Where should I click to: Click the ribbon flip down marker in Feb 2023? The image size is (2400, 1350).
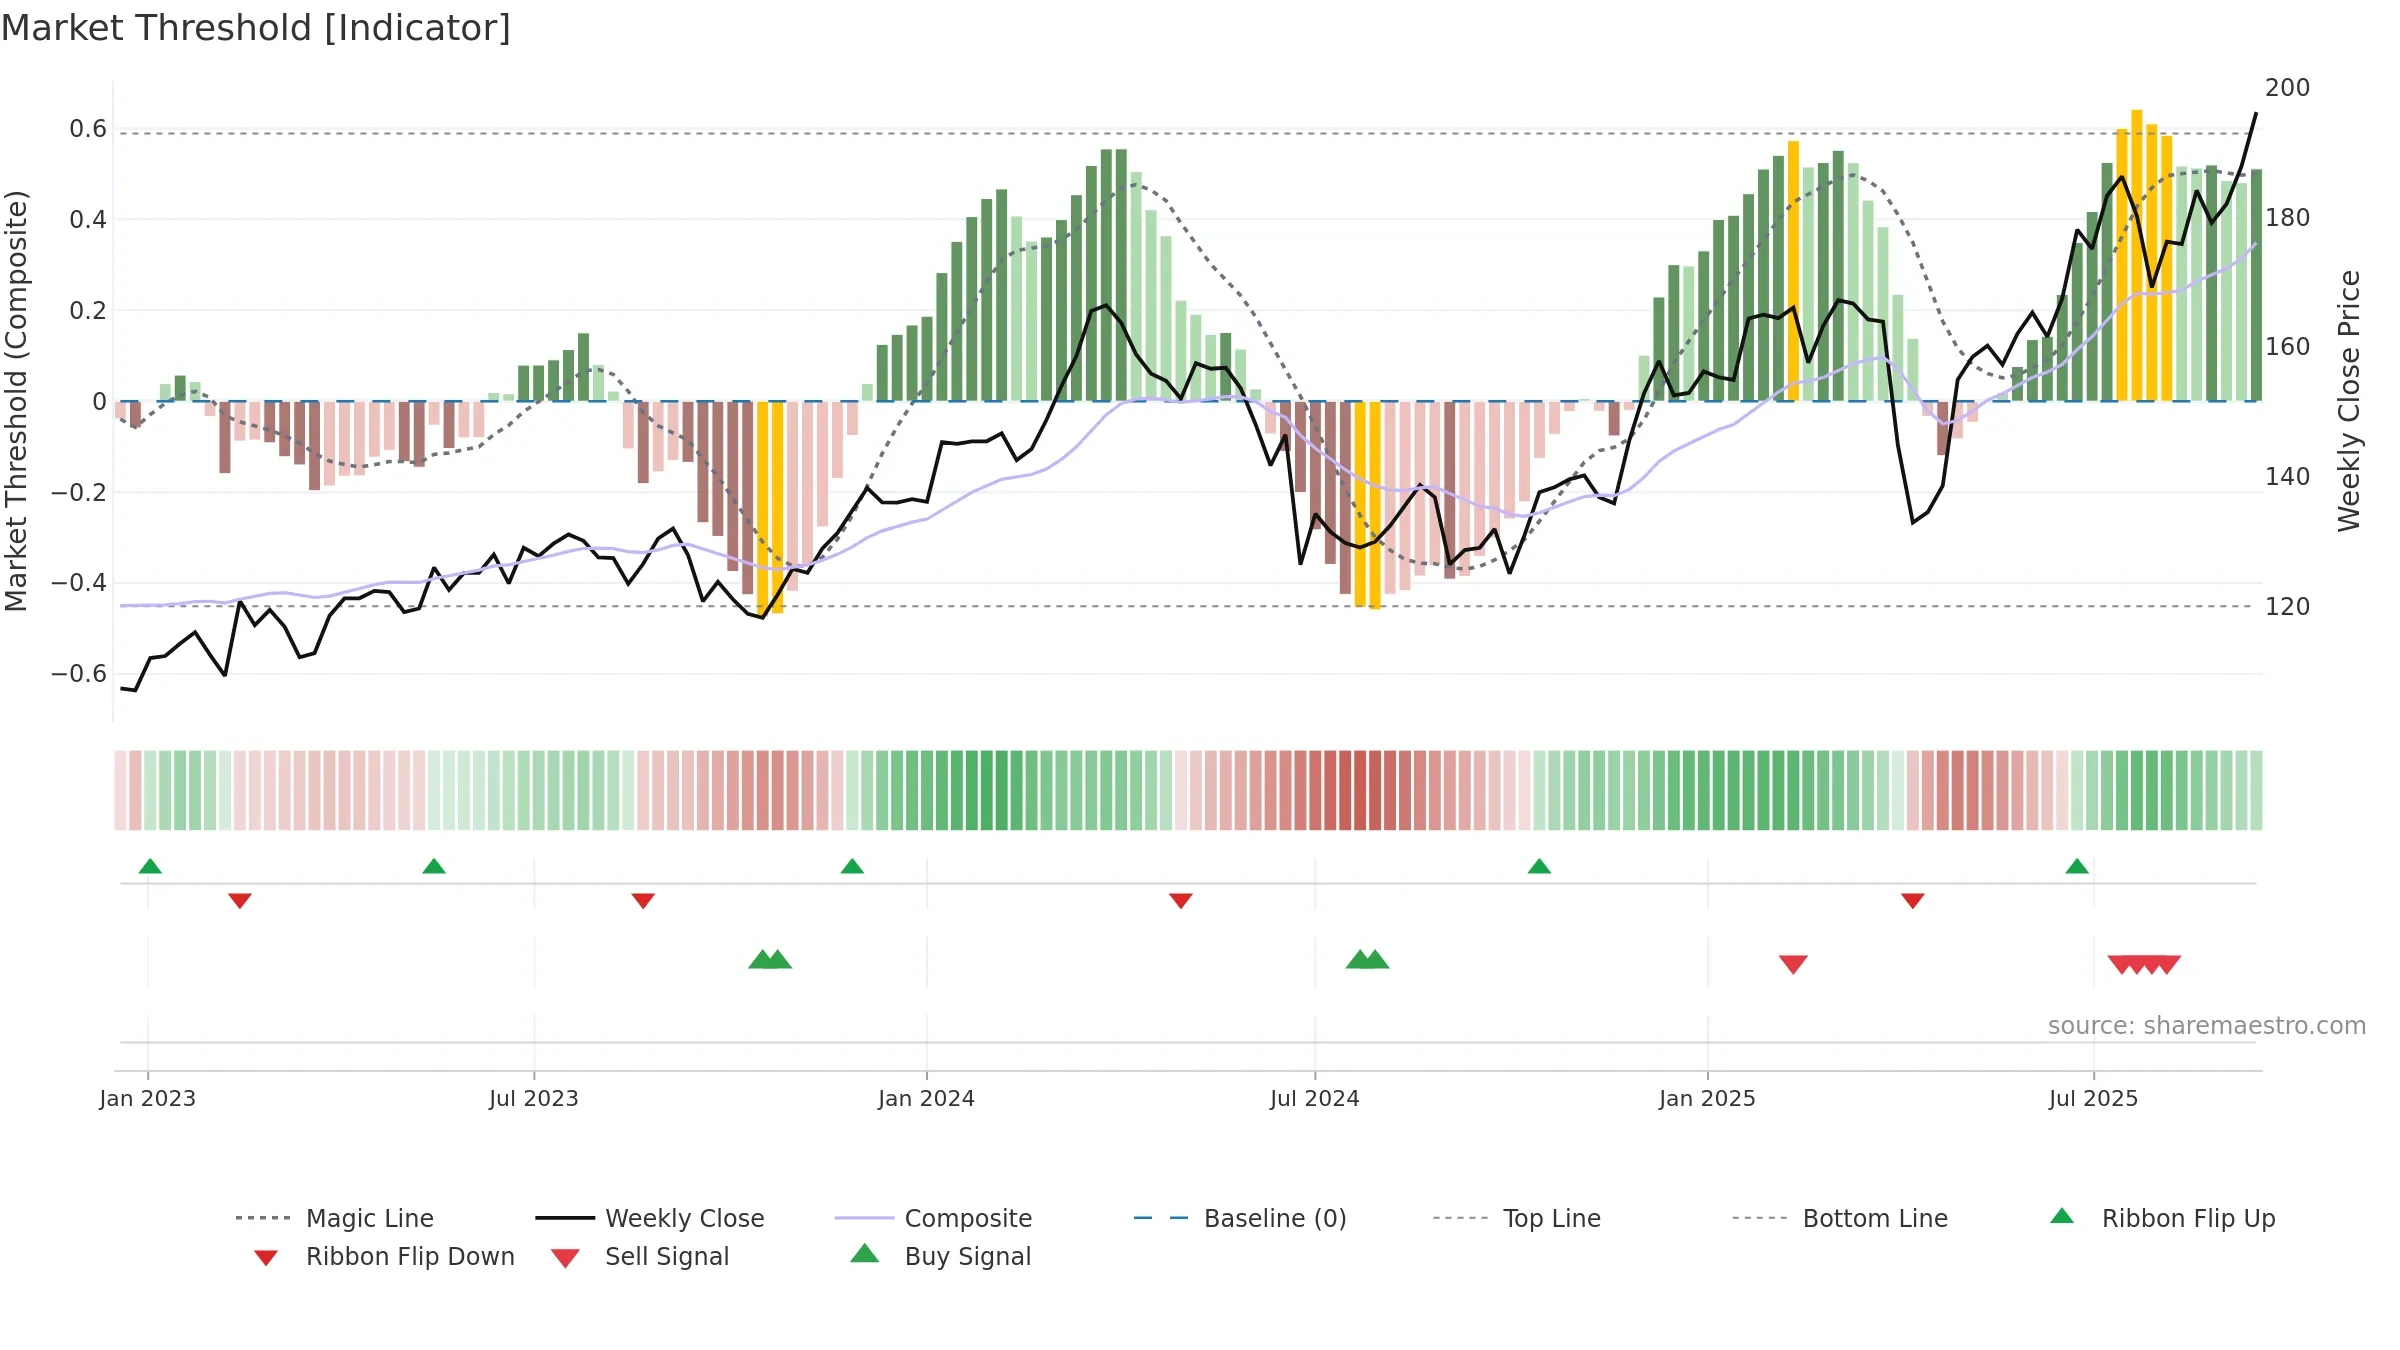(x=240, y=901)
